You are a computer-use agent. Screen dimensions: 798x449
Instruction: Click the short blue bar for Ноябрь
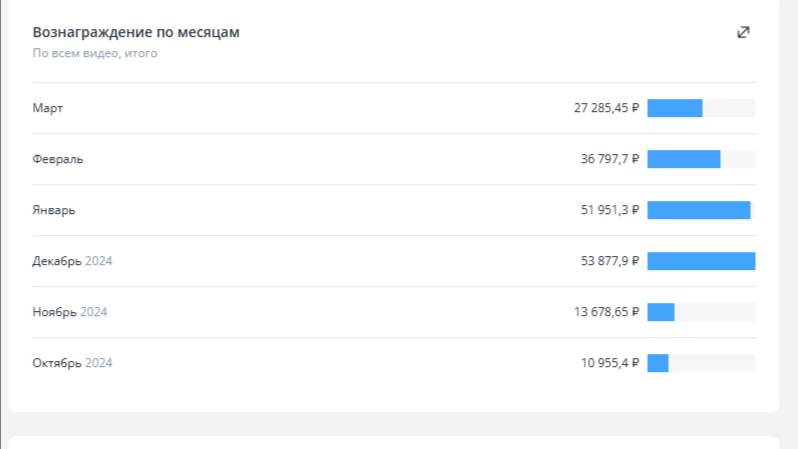point(661,312)
